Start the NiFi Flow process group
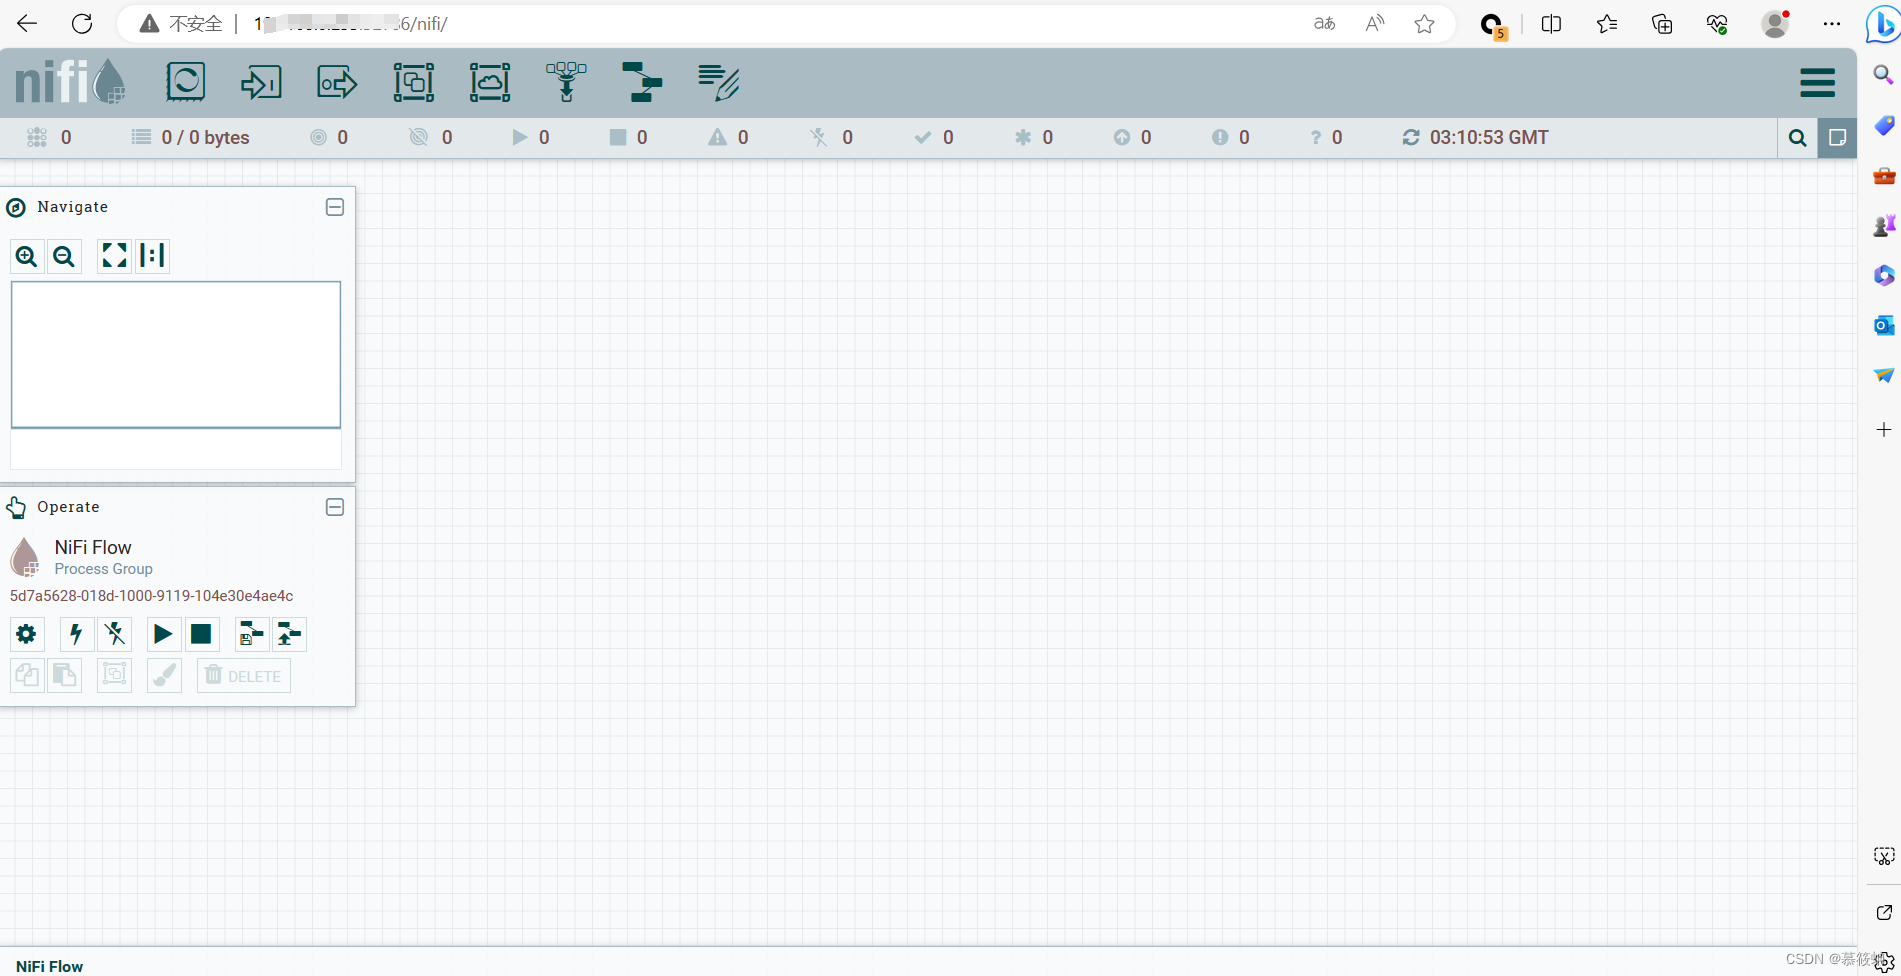Viewport: 1901px width, 976px height. pyautogui.click(x=163, y=634)
